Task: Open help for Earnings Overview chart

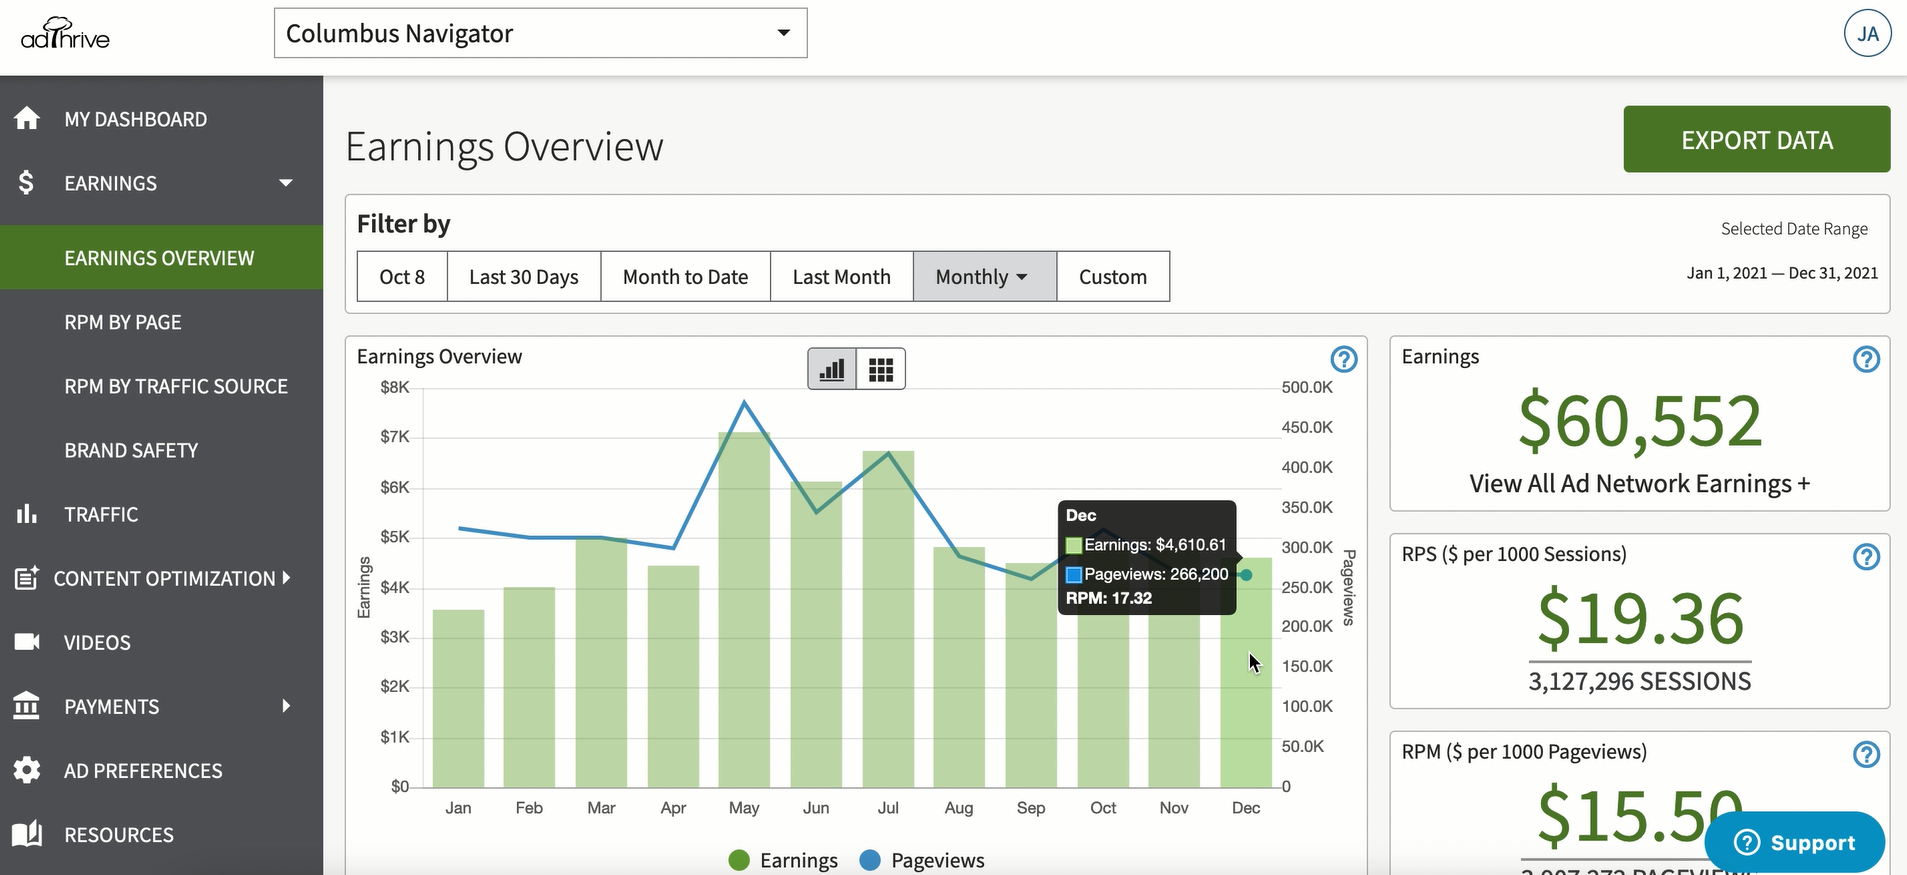Action: click(x=1344, y=359)
